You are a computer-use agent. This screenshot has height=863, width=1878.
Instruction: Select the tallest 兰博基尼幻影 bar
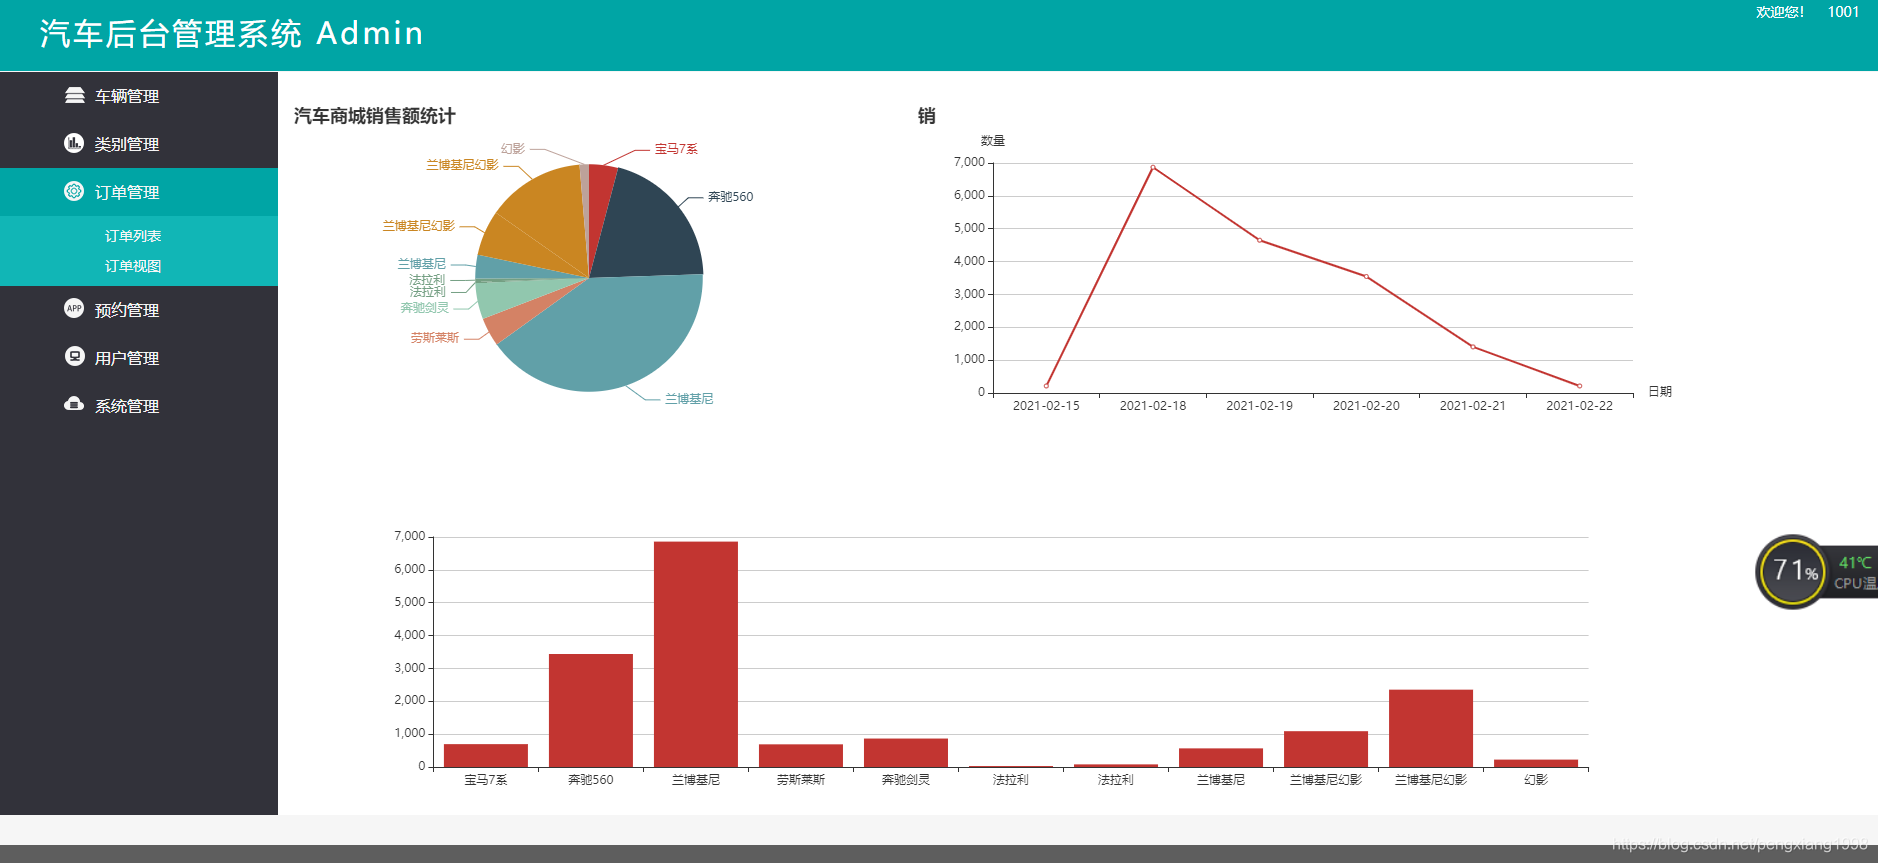[x=1431, y=728]
